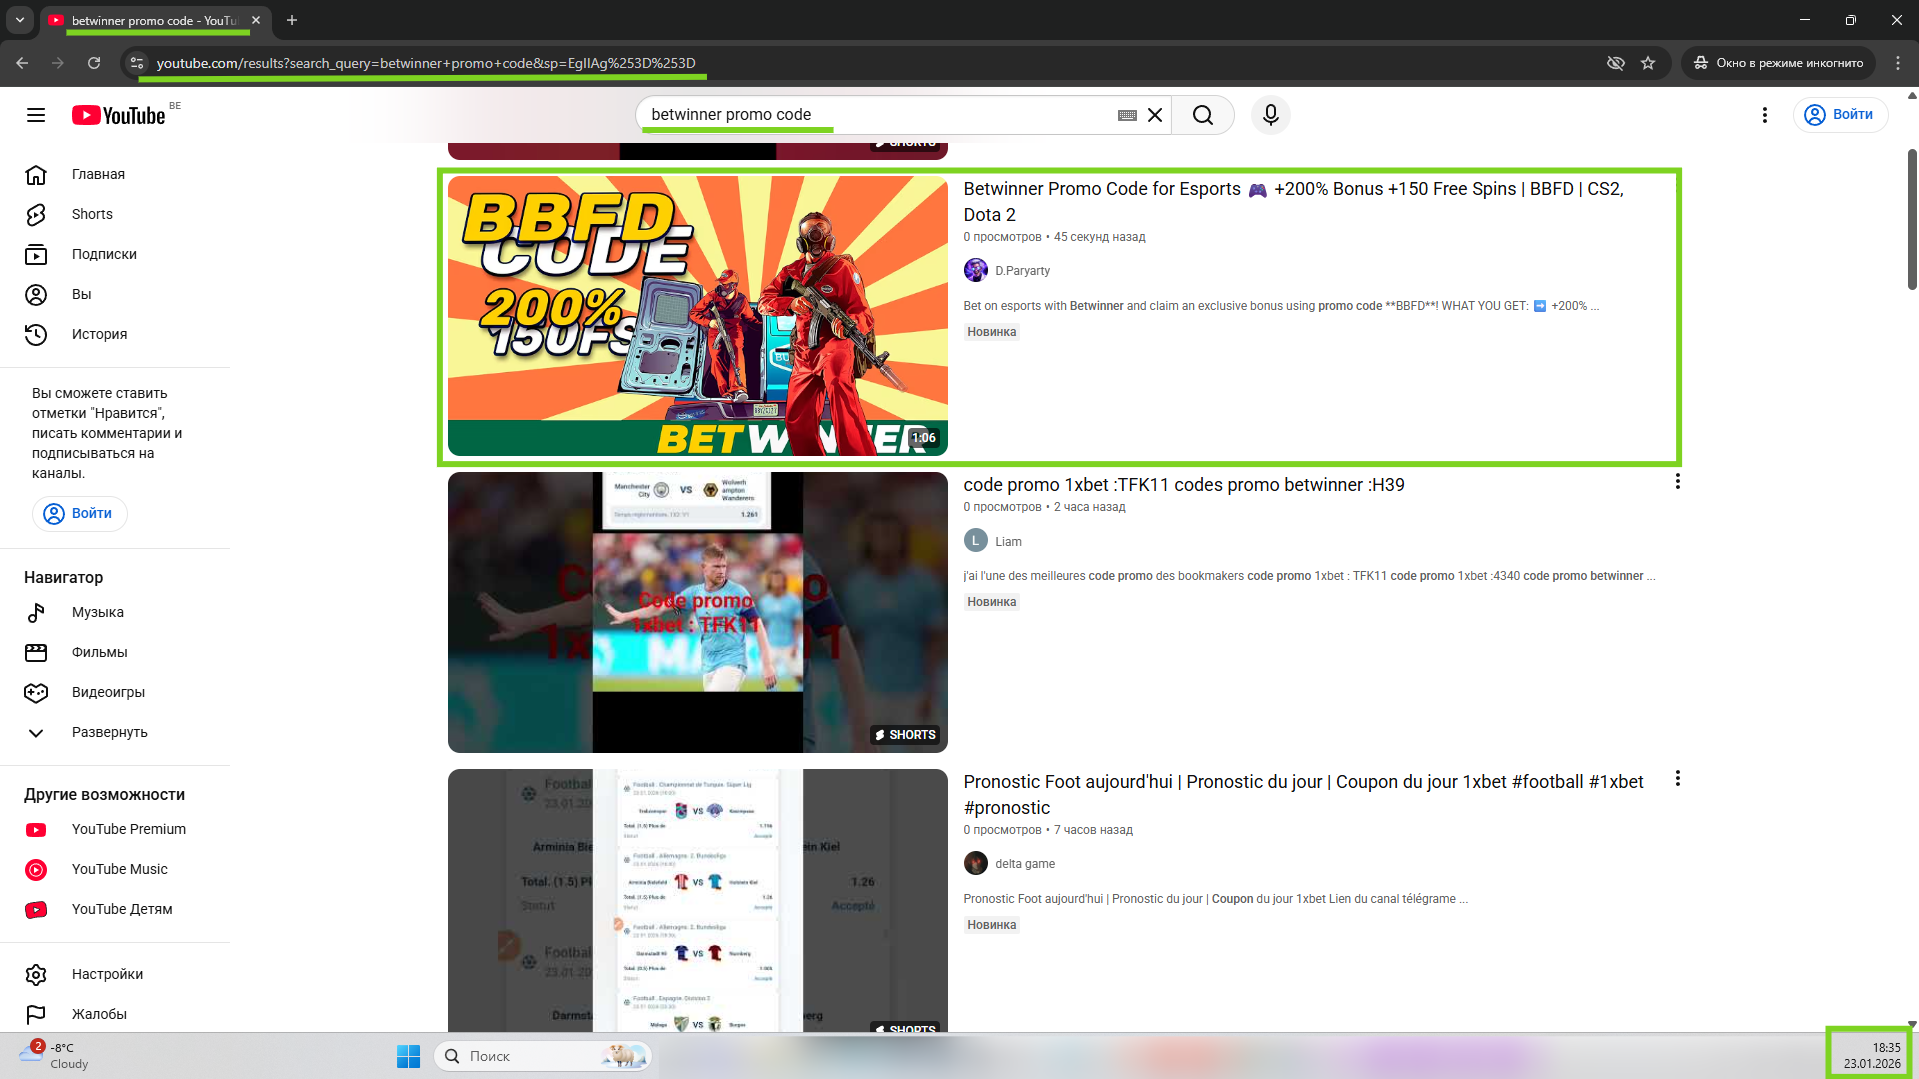The image size is (1919, 1079).
Task: Open the Музыка music icon
Action: pos(36,613)
